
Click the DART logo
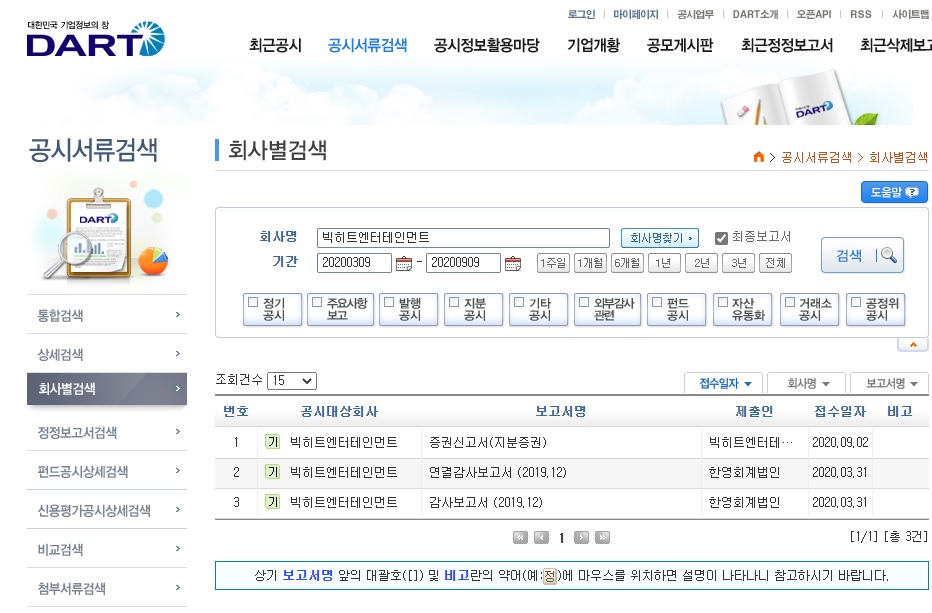(x=95, y=39)
